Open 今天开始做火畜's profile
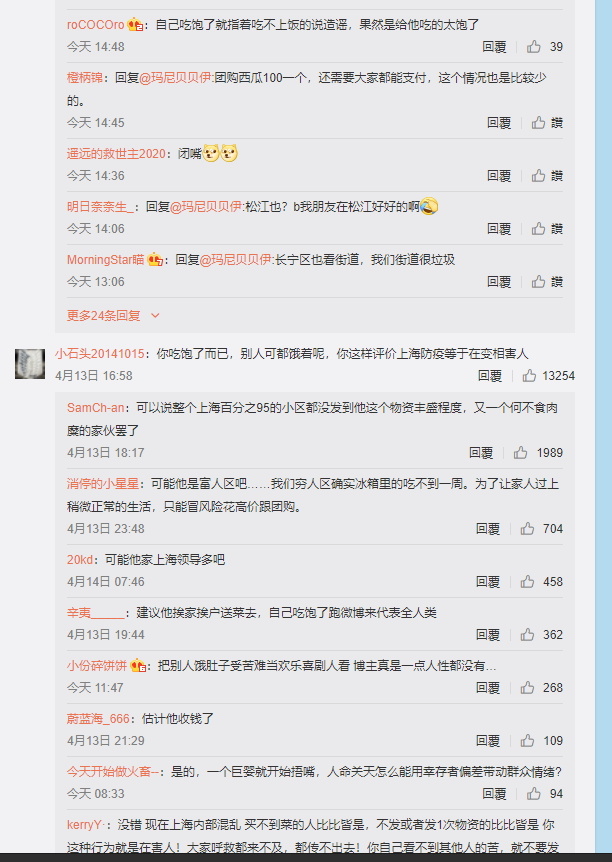612x862 pixels. (x=112, y=772)
